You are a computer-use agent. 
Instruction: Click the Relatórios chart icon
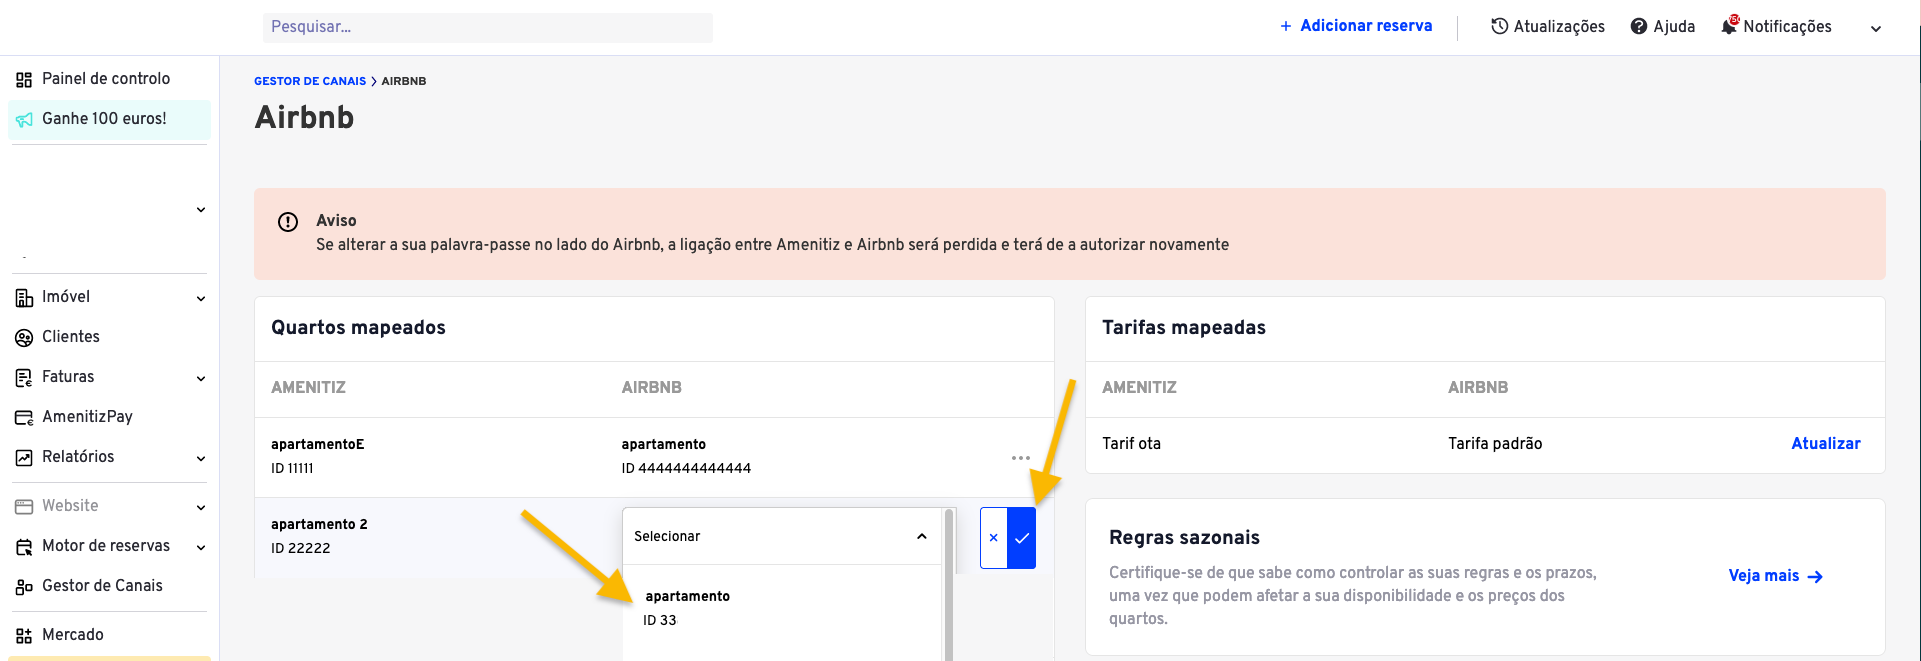tap(24, 458)
